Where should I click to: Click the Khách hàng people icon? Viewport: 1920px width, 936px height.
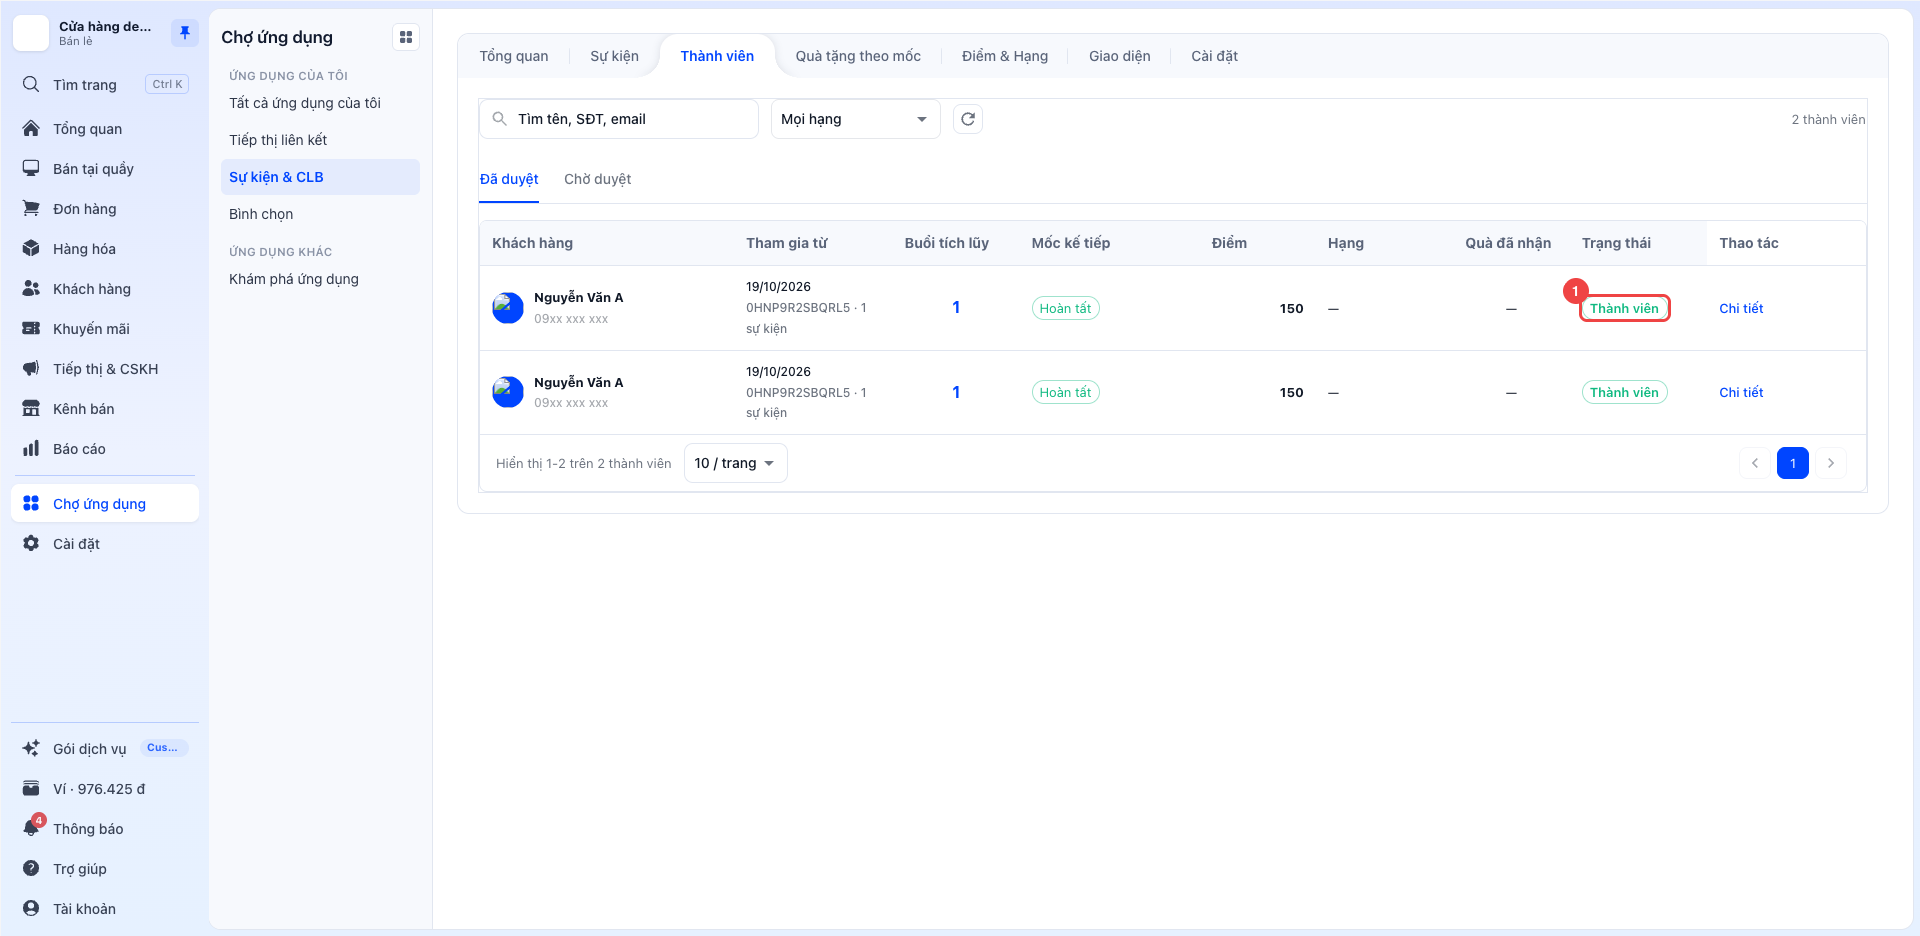tap(31, 289)
